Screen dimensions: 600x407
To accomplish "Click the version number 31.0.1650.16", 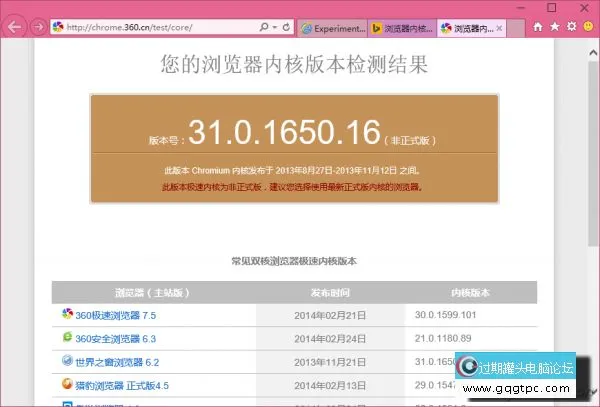I will pyautogui.click(x=284, y=132).
